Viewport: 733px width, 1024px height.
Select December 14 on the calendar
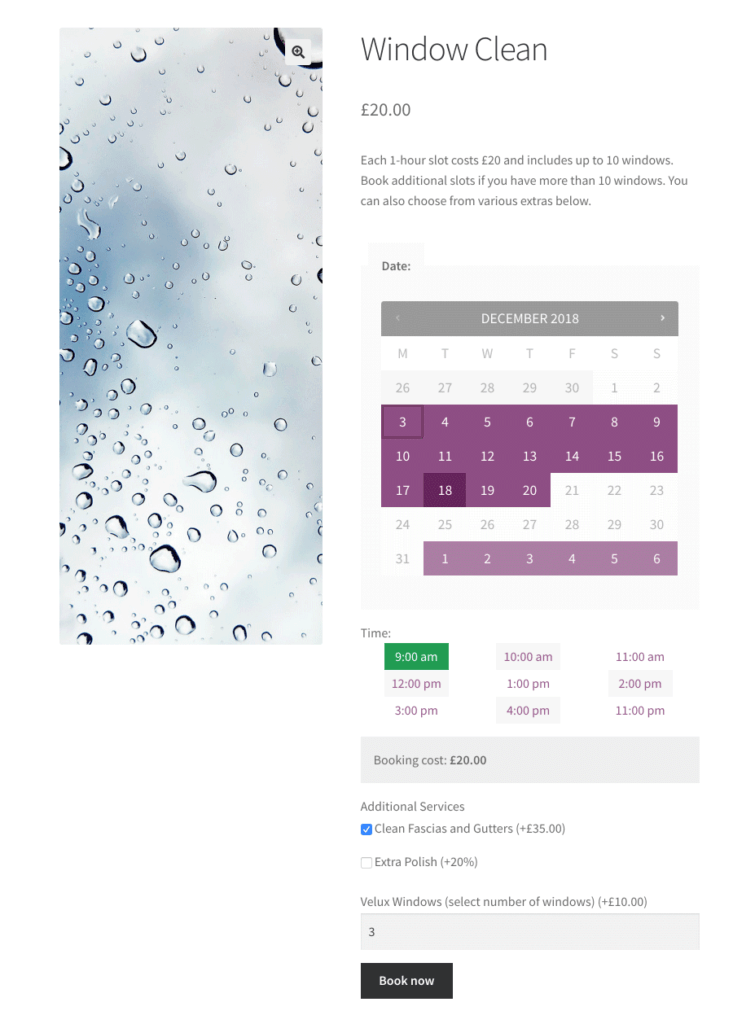click(571, 455)
